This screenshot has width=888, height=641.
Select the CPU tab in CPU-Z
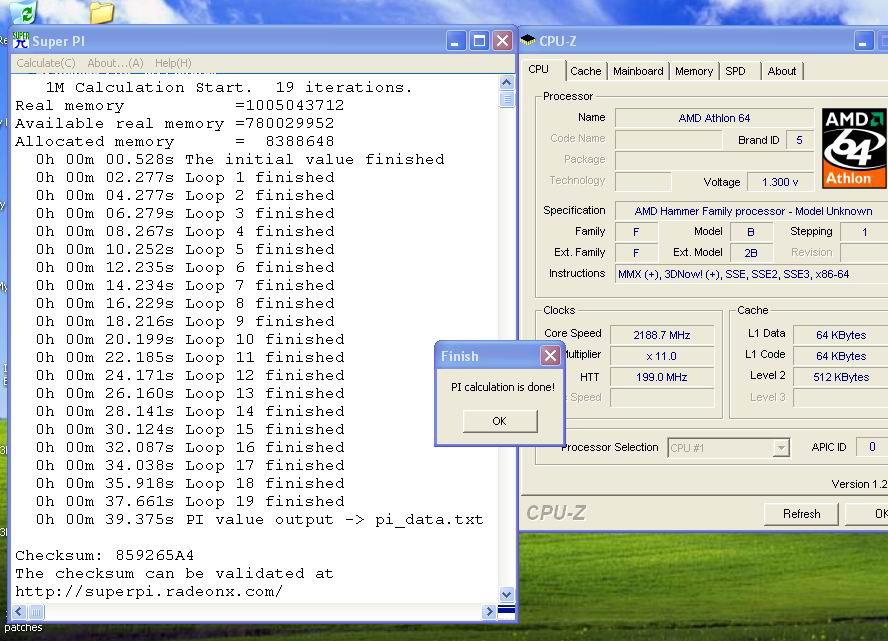[x=539, y=70]
